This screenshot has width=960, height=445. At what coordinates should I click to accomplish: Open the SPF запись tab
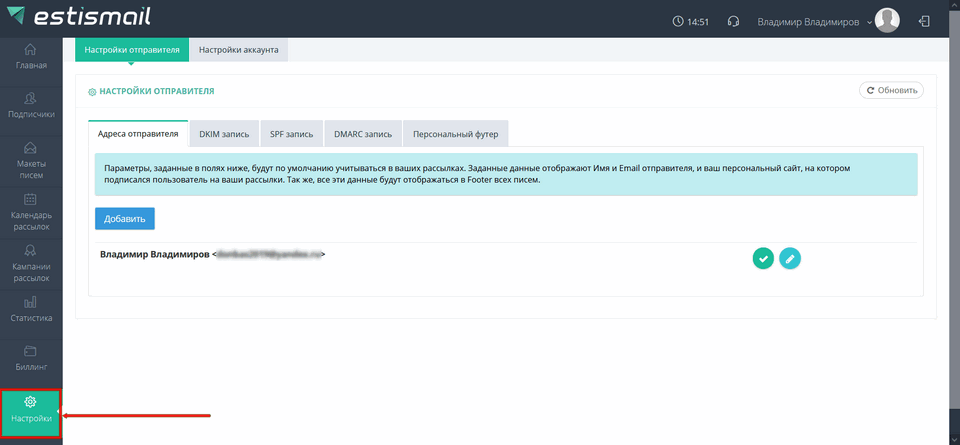(291, 133)
